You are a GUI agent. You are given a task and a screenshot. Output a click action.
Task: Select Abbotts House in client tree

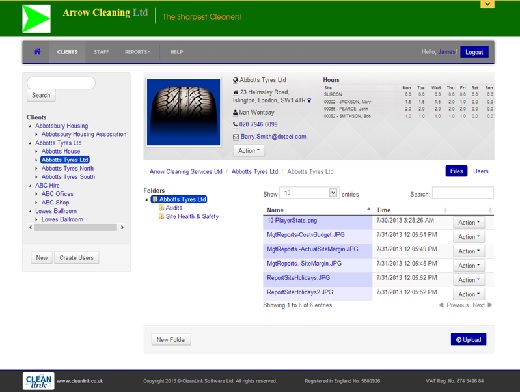(x=61, y=151)
